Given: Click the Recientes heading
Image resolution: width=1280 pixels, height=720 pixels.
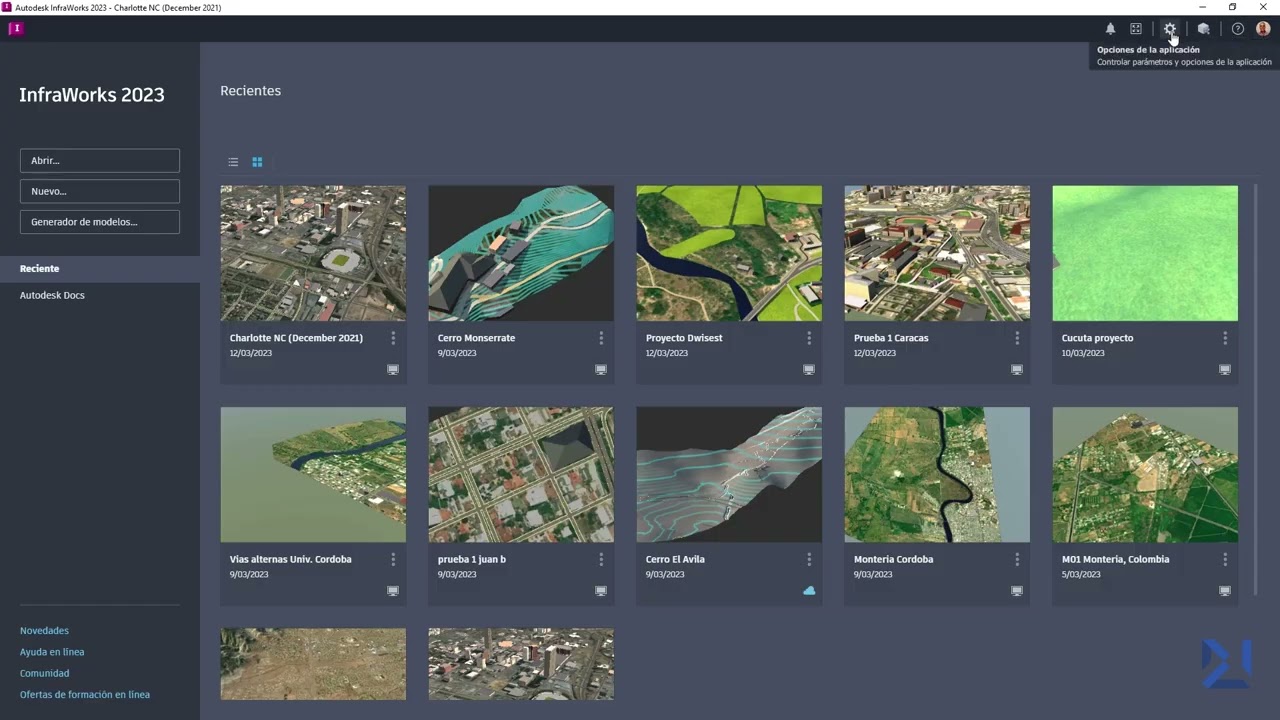Looking at the screenshot, I should (x=251, y=91).
